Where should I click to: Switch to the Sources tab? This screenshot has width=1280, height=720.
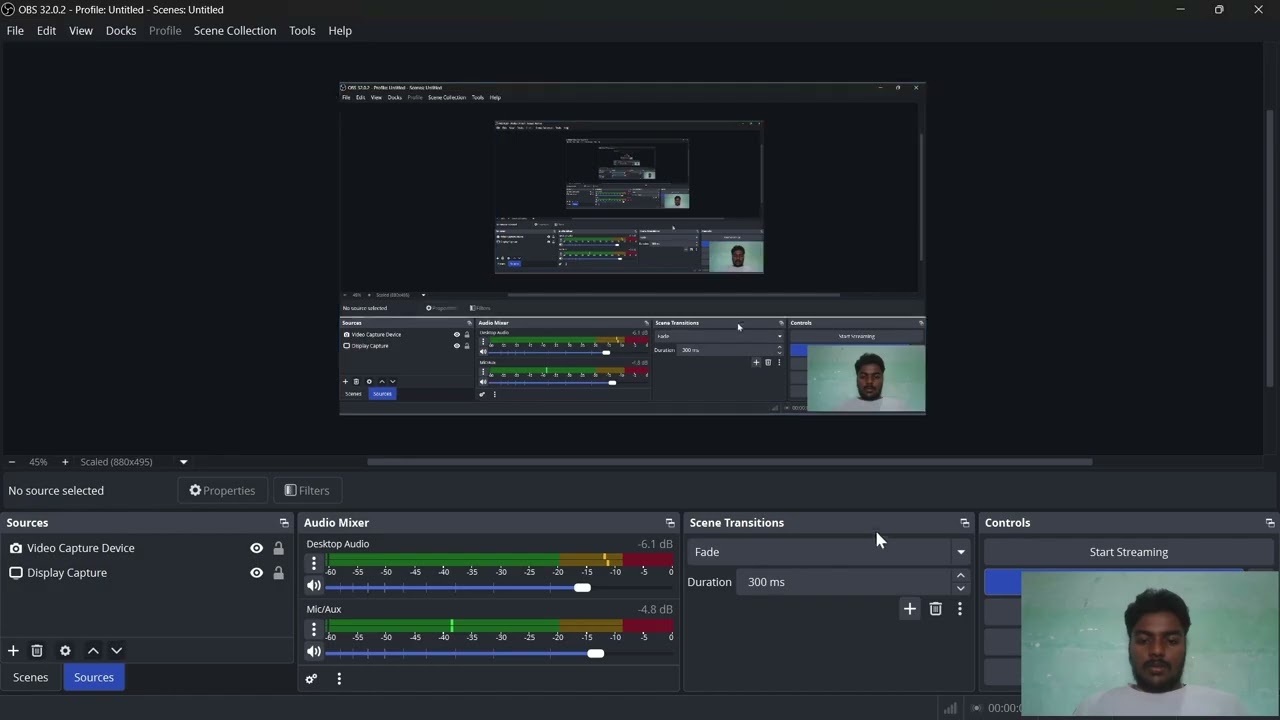click(x=94, y=677)
